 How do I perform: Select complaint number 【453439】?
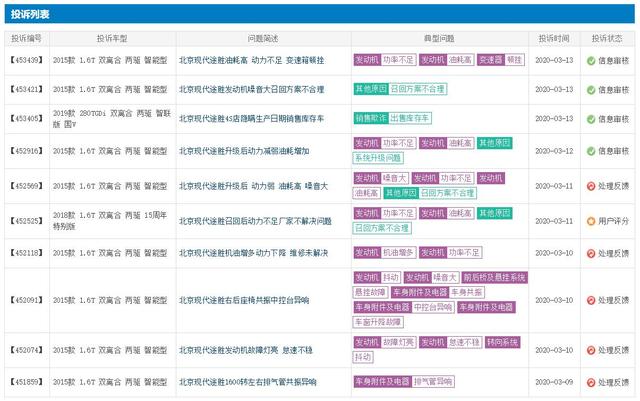point(27,60)
